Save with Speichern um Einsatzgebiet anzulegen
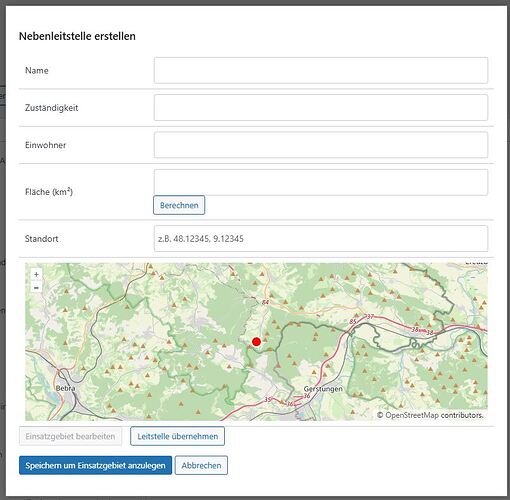Viewport: 510px width, 500px height. pyautogui.click(x=95, y=465)
